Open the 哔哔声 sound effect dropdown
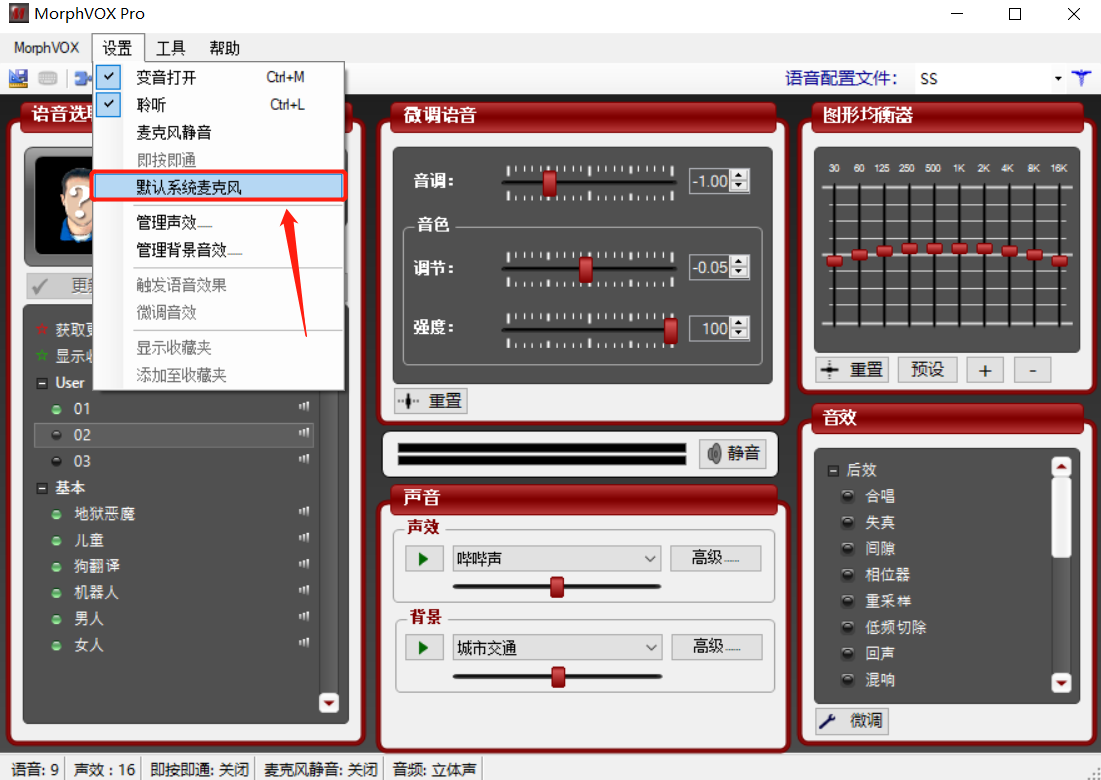Image resolution: width=1101 pixels, height=780 pixels. click(556, 558)
